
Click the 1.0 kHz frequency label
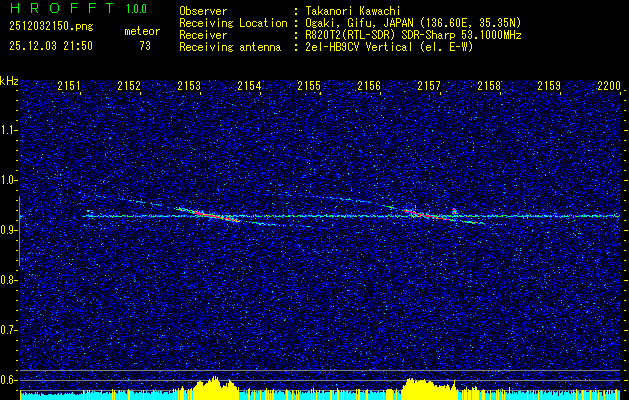(8, 180)
